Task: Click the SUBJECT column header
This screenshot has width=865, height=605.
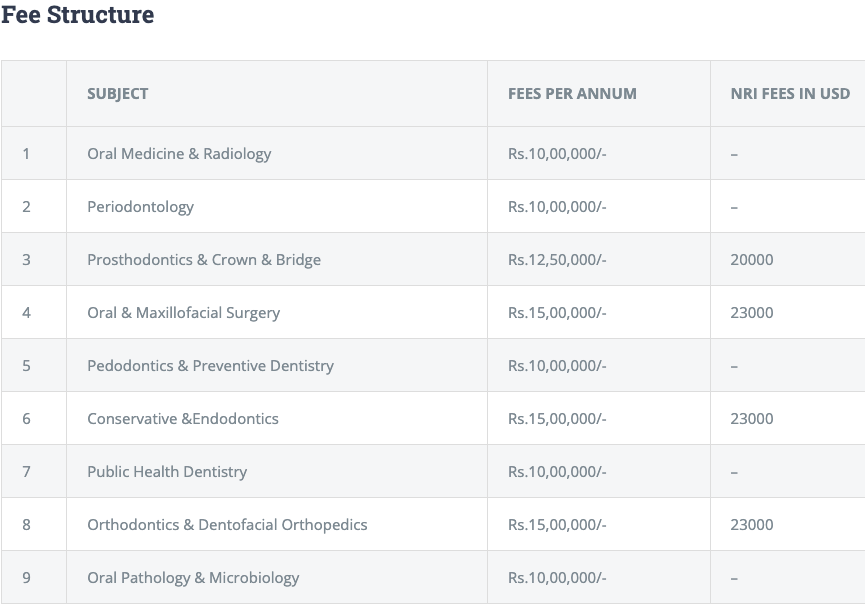Action: click(x=118, y=93)
